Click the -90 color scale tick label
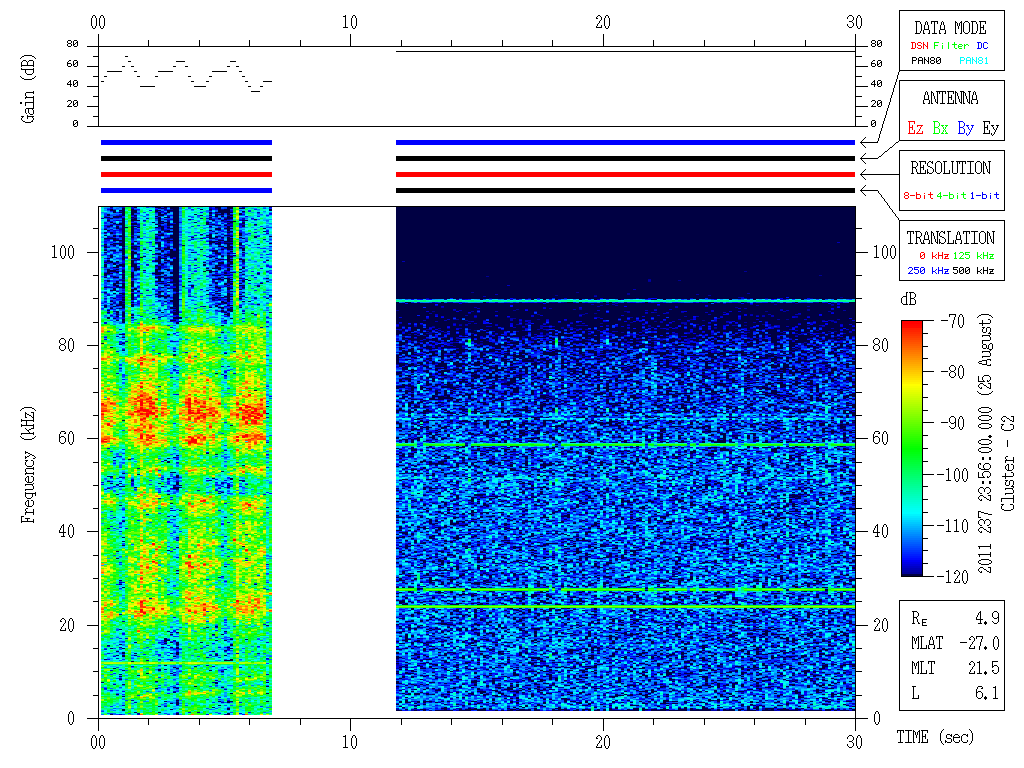 click(x=953, y=423)
